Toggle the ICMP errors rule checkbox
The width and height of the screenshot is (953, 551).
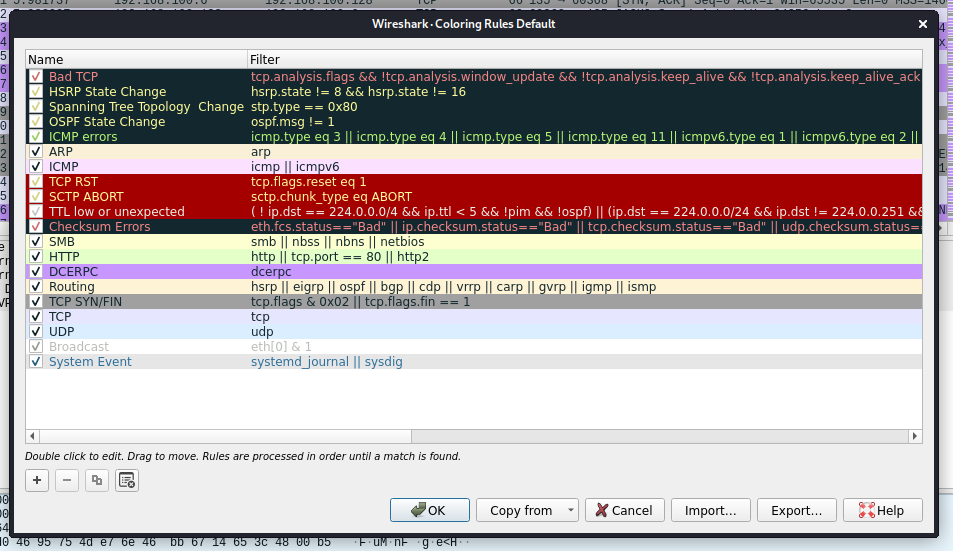click(x=36, y=137)
